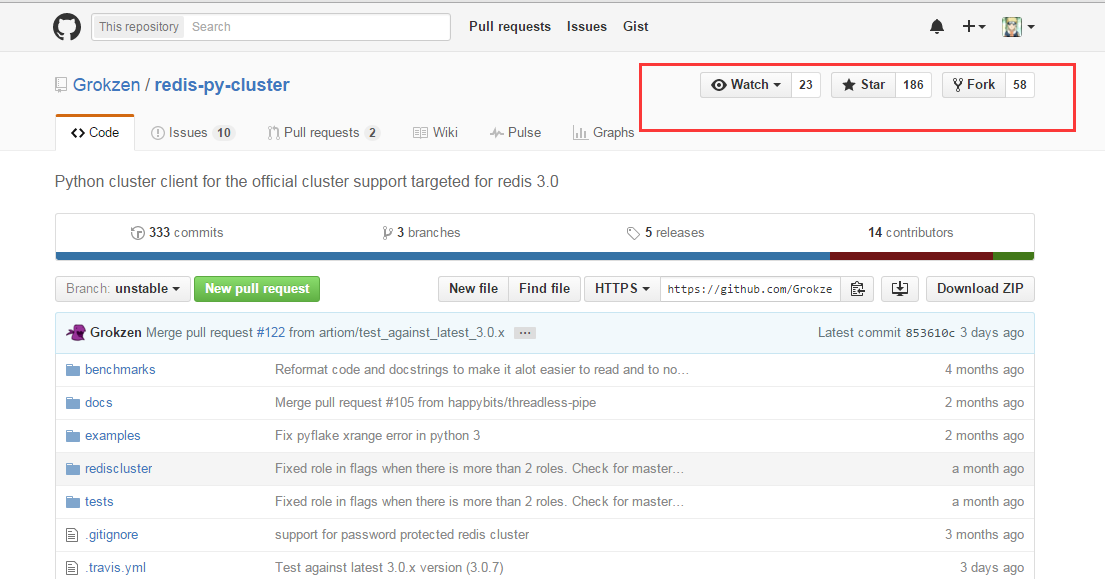View 3 branches list
Viewport: 1105px width, 579px height.
[x=421, y=232]
